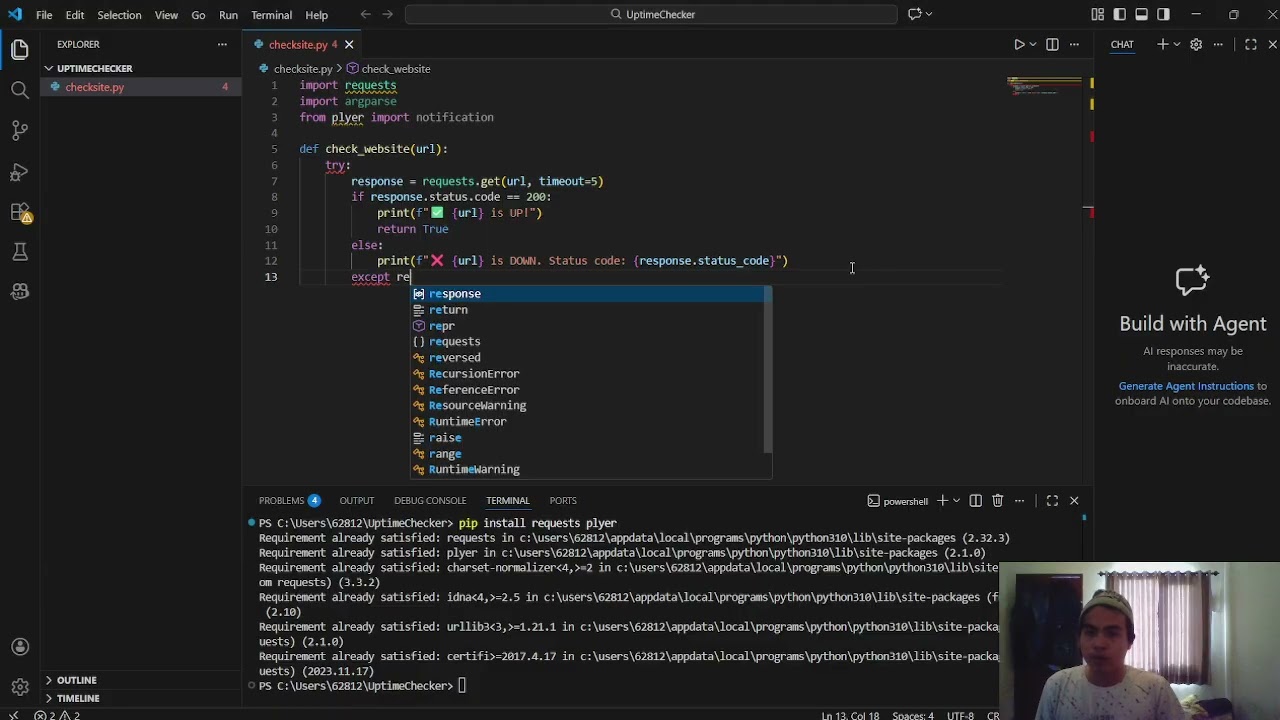This screenshot has width=1280, height=720.
Task: Open the run button dropdown arrow
Action: point(1033,44)
